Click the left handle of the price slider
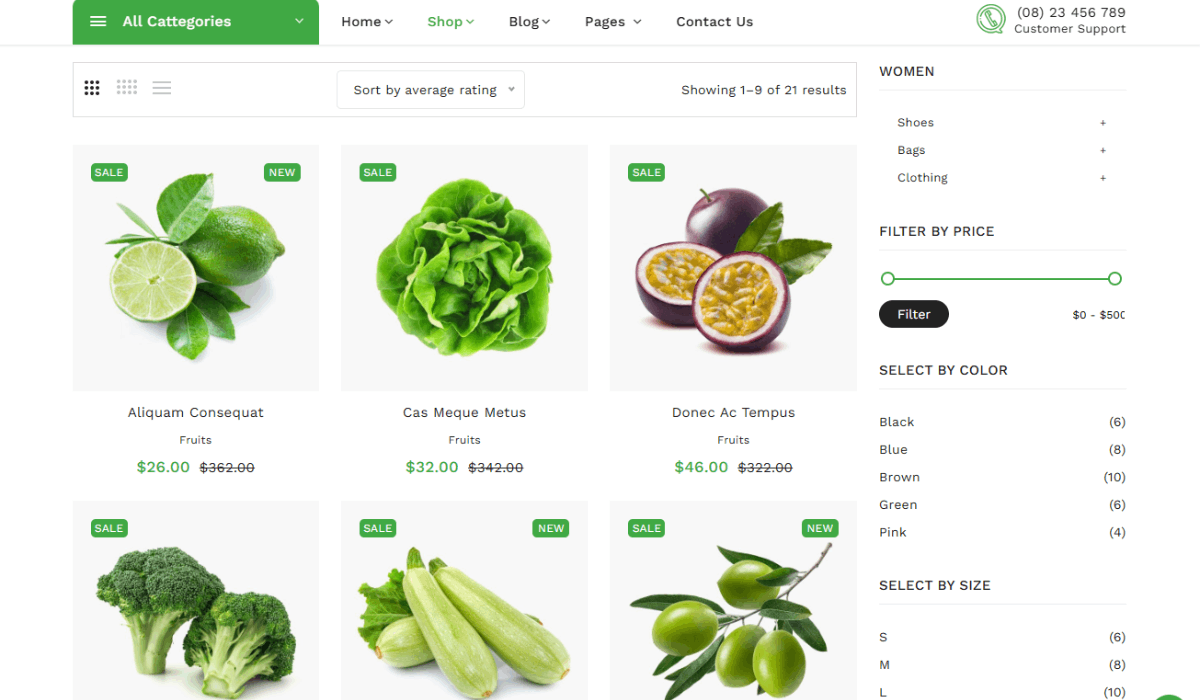Viewport: 1200px width, 700px height. pos(887,278)
